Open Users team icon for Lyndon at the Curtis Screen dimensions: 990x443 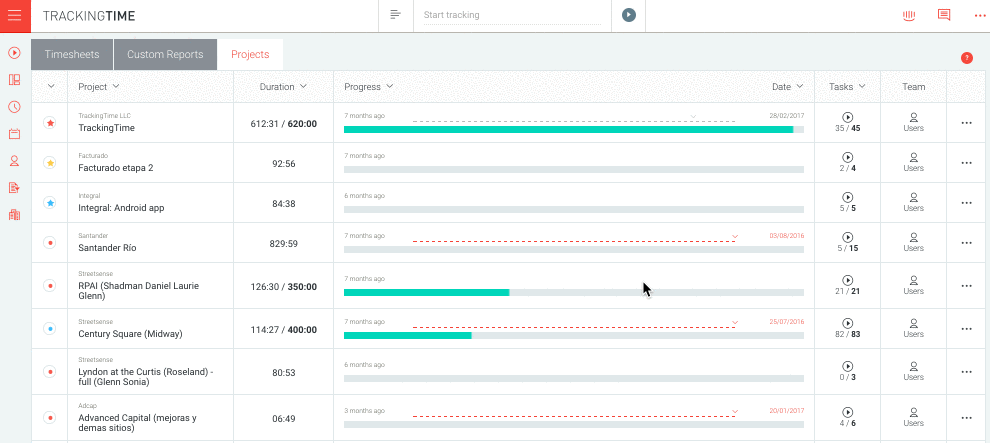914,371
